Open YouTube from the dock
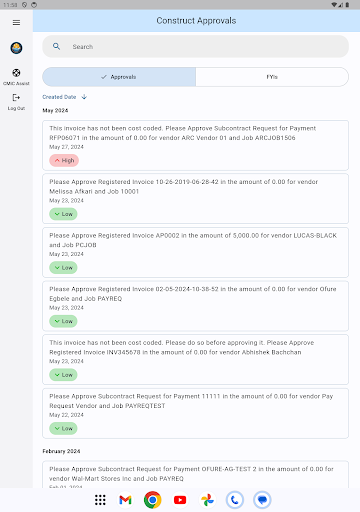This screenshot has width=360, height=512. coord(180,500)
